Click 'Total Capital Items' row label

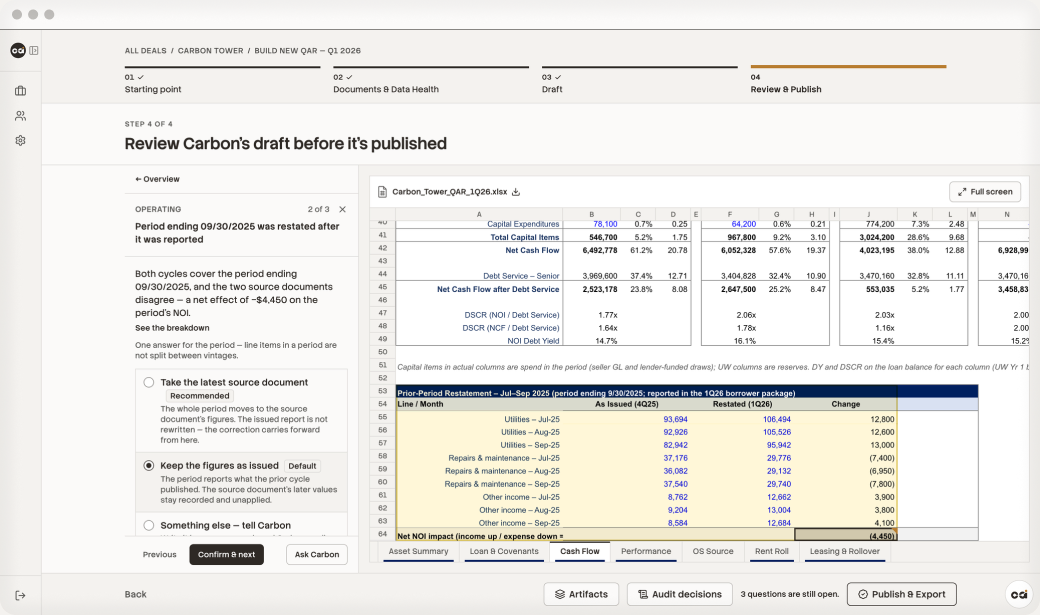pos(525,238)
